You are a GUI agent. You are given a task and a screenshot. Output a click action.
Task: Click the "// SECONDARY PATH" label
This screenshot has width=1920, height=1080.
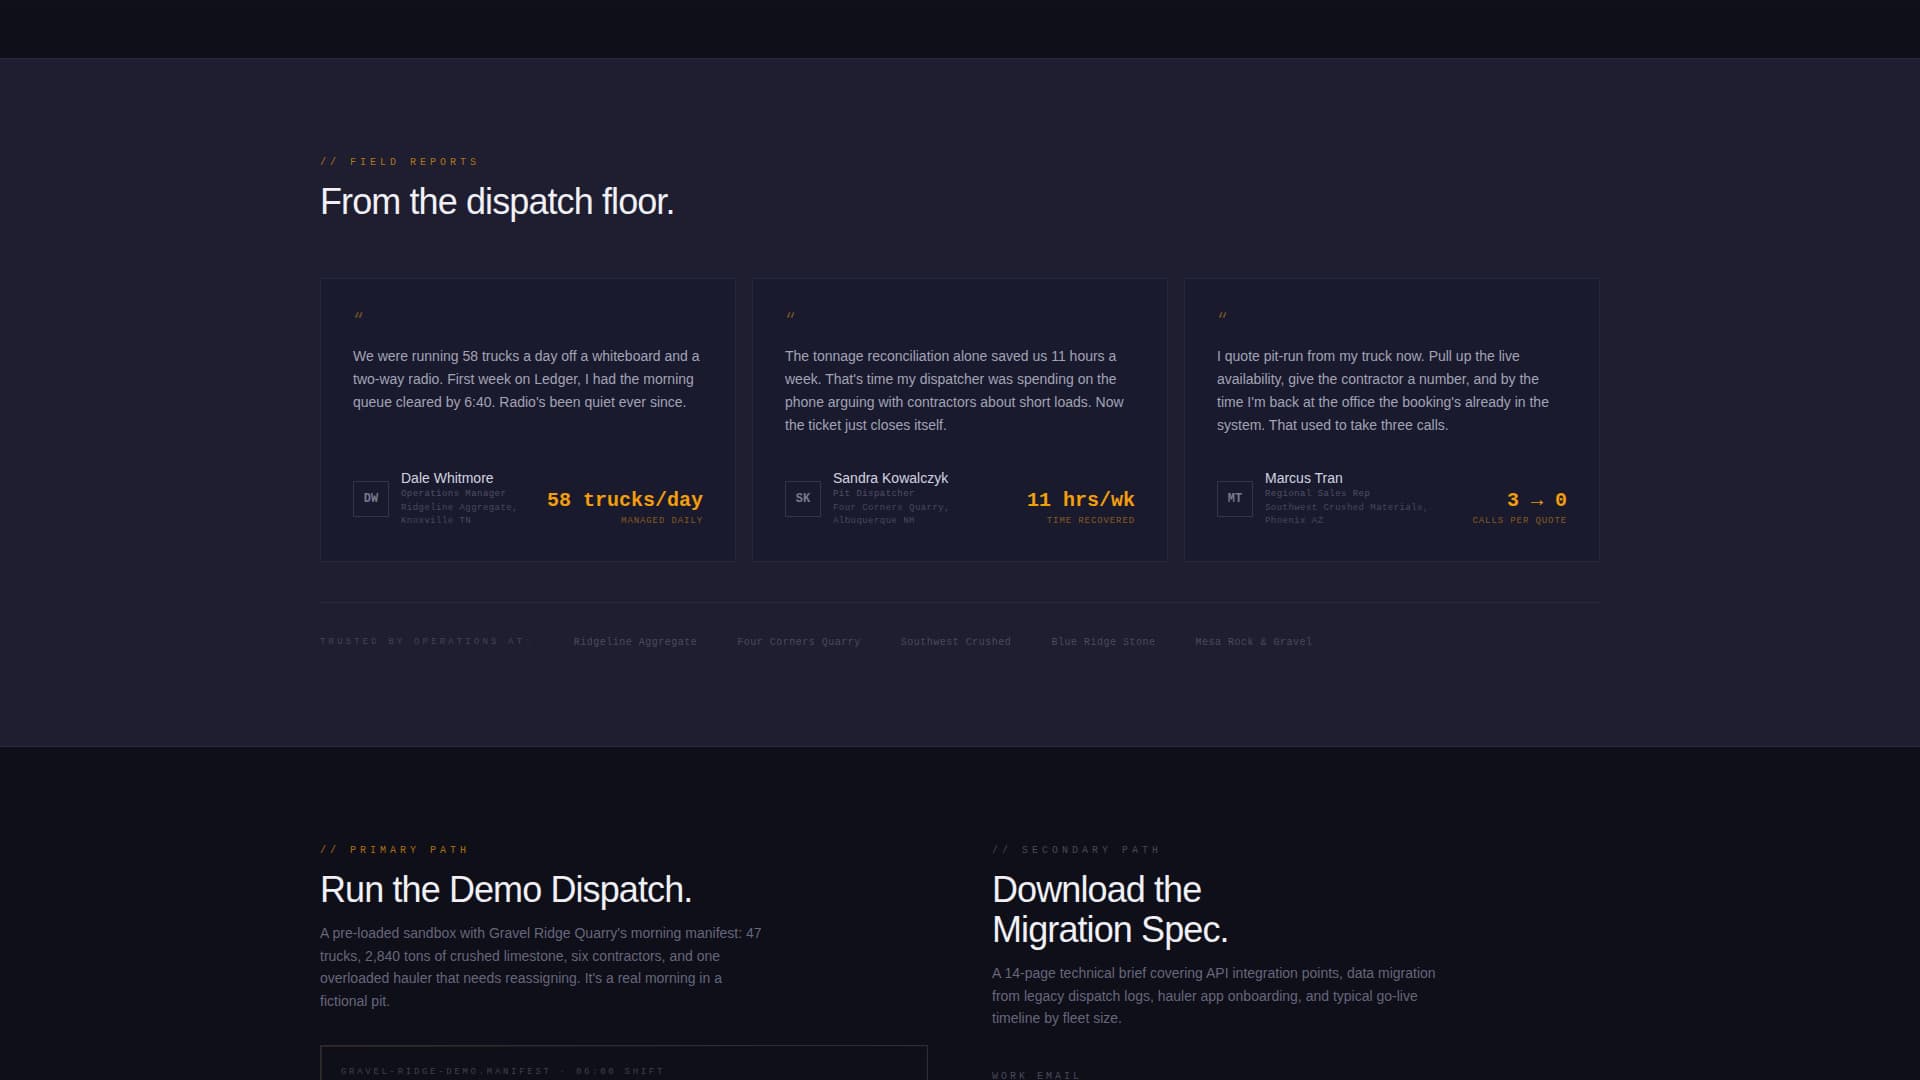pyautogui.click(x=1076, y=849)
